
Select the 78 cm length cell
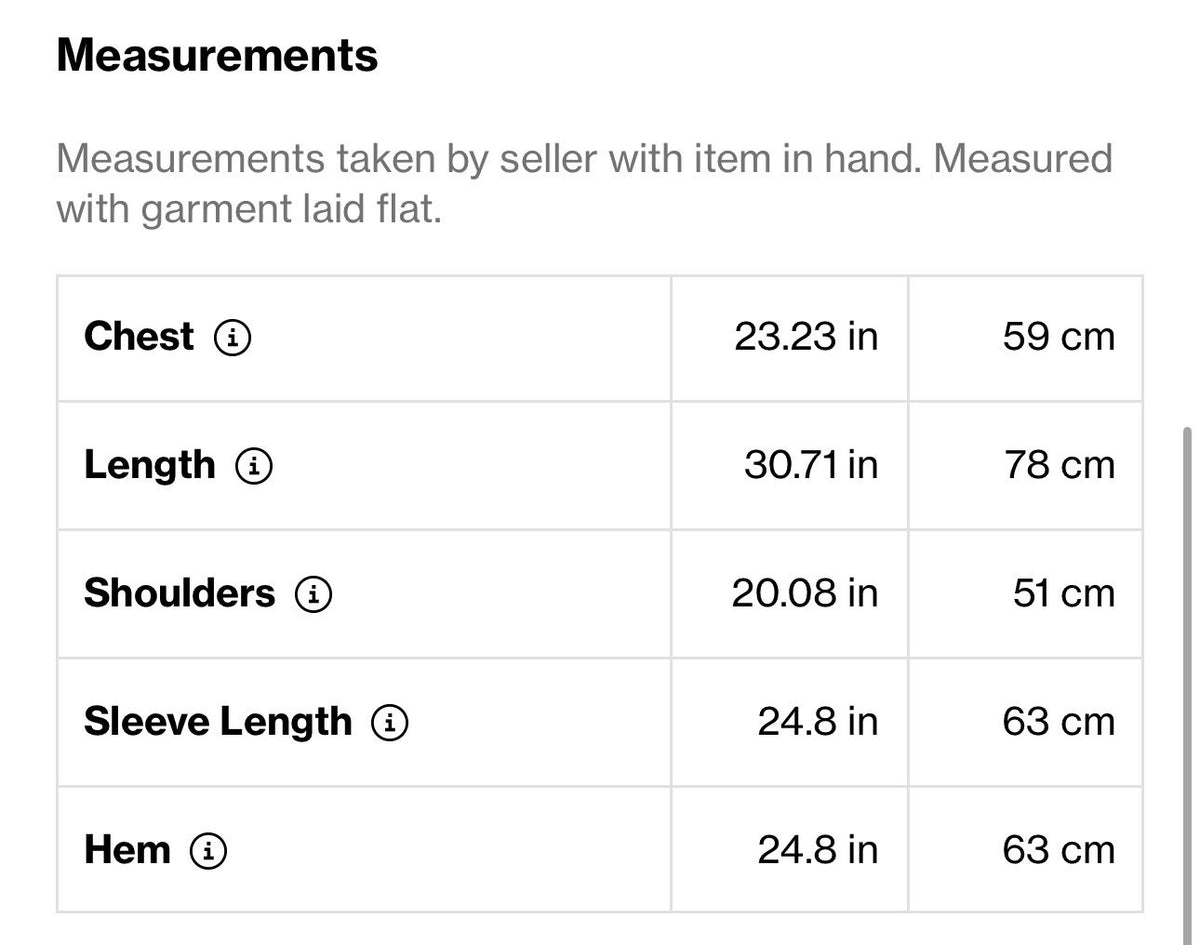(x=1026, y=466)
